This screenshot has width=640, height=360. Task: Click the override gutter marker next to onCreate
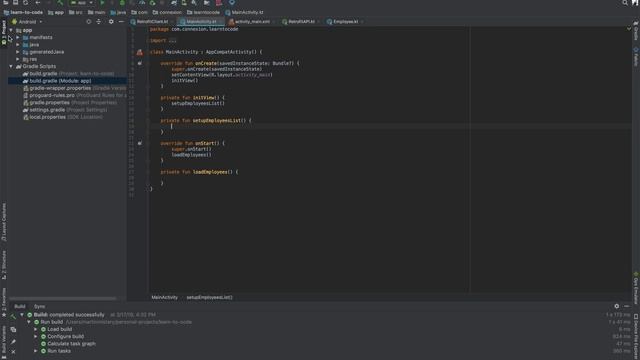[140, 63]
